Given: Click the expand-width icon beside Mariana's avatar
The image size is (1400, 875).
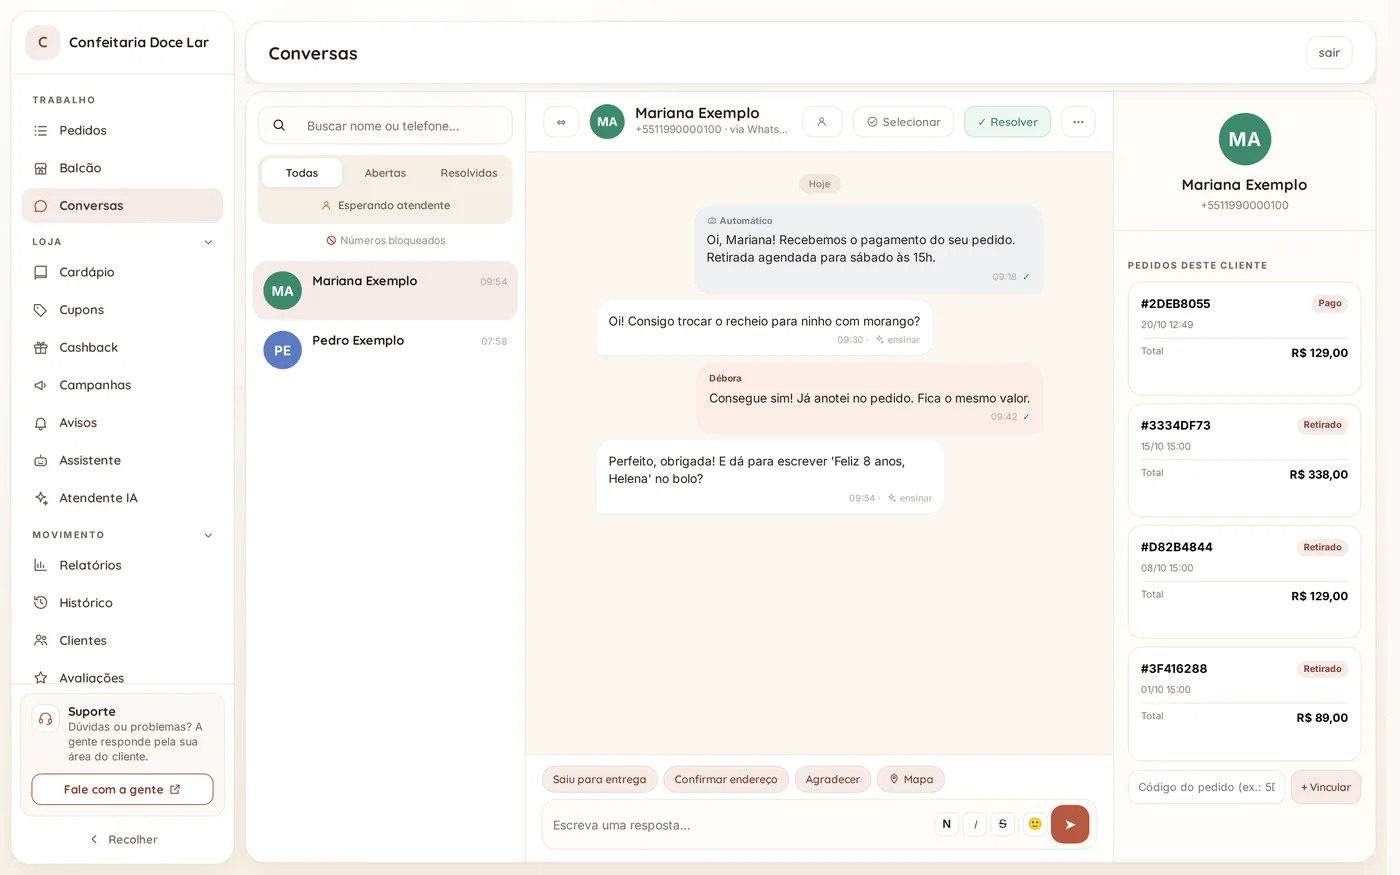Looking at the screenshot, I should [x=561, y=122].
